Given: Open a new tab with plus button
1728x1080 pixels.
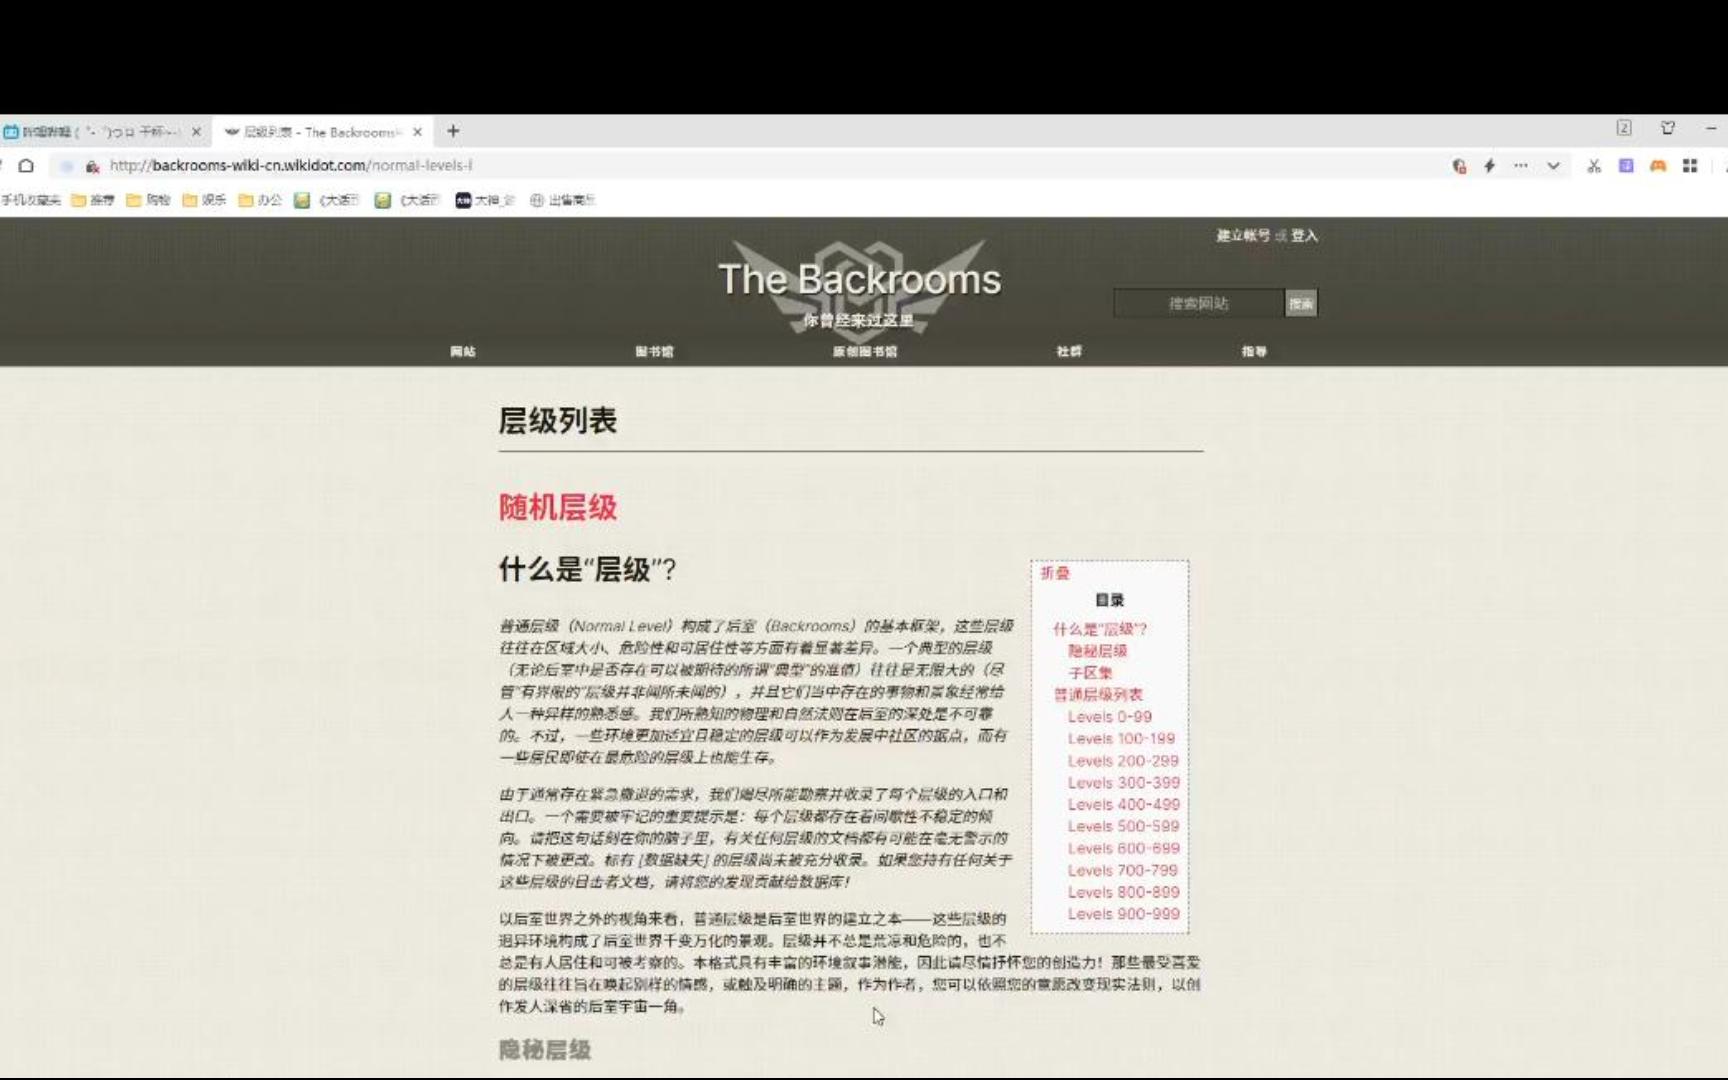Looking at the screenshot, I should (x=453, y=131).
